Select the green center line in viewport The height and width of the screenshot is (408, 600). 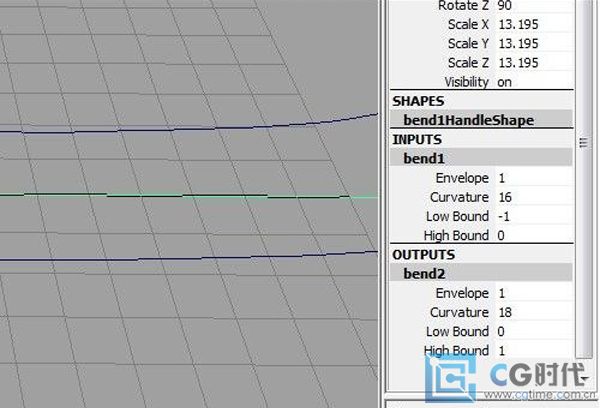point(200,195)
